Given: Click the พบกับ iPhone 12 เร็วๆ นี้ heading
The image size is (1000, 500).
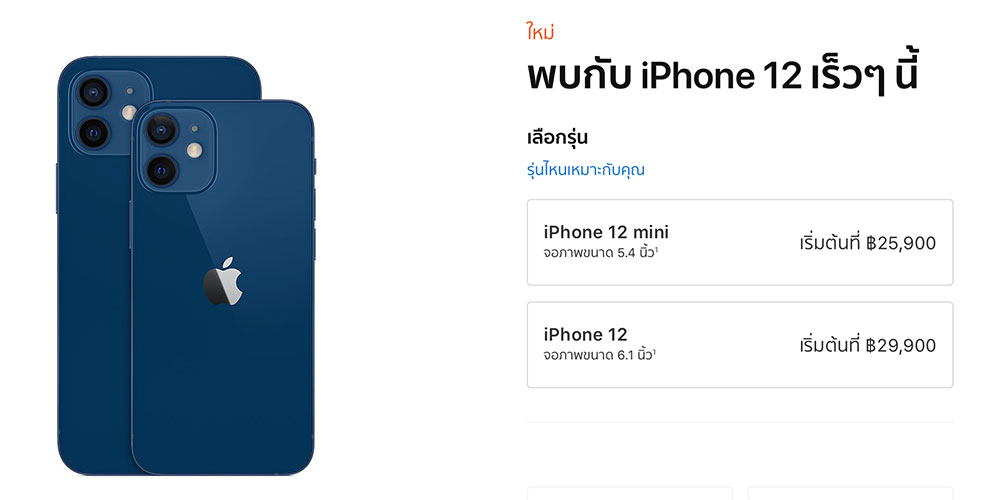Looking at the screenshot, I should click(723, 75).
